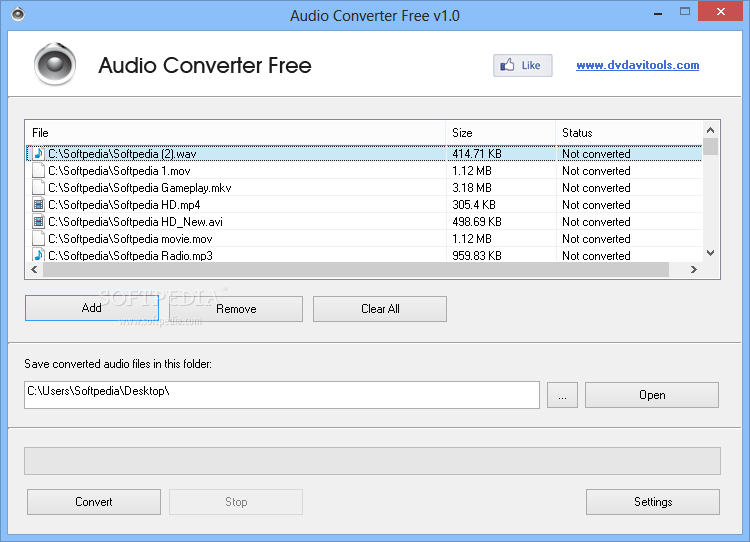
Task: Click Clear All to empty the list
Action: (x=380, y=309)
